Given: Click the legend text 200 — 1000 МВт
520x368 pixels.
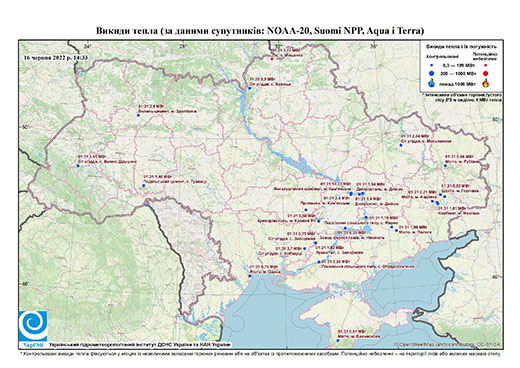Looking at the screenshot, I should pos(459,73).
